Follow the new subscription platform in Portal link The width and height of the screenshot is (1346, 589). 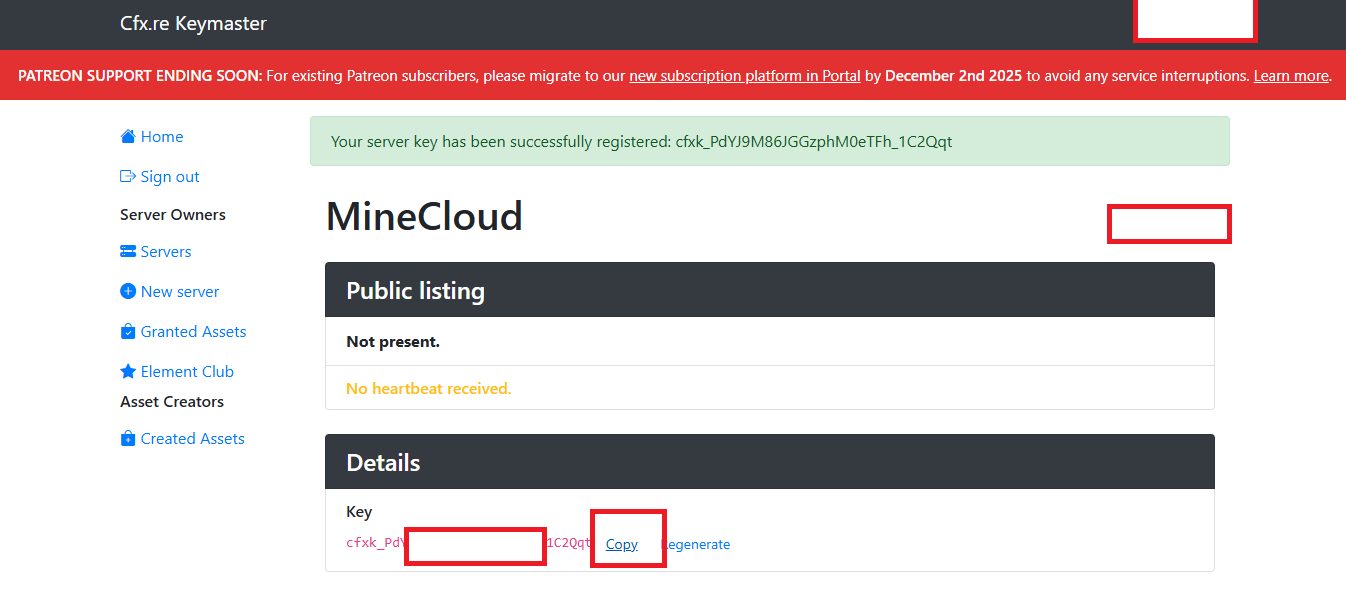(745, 76)
